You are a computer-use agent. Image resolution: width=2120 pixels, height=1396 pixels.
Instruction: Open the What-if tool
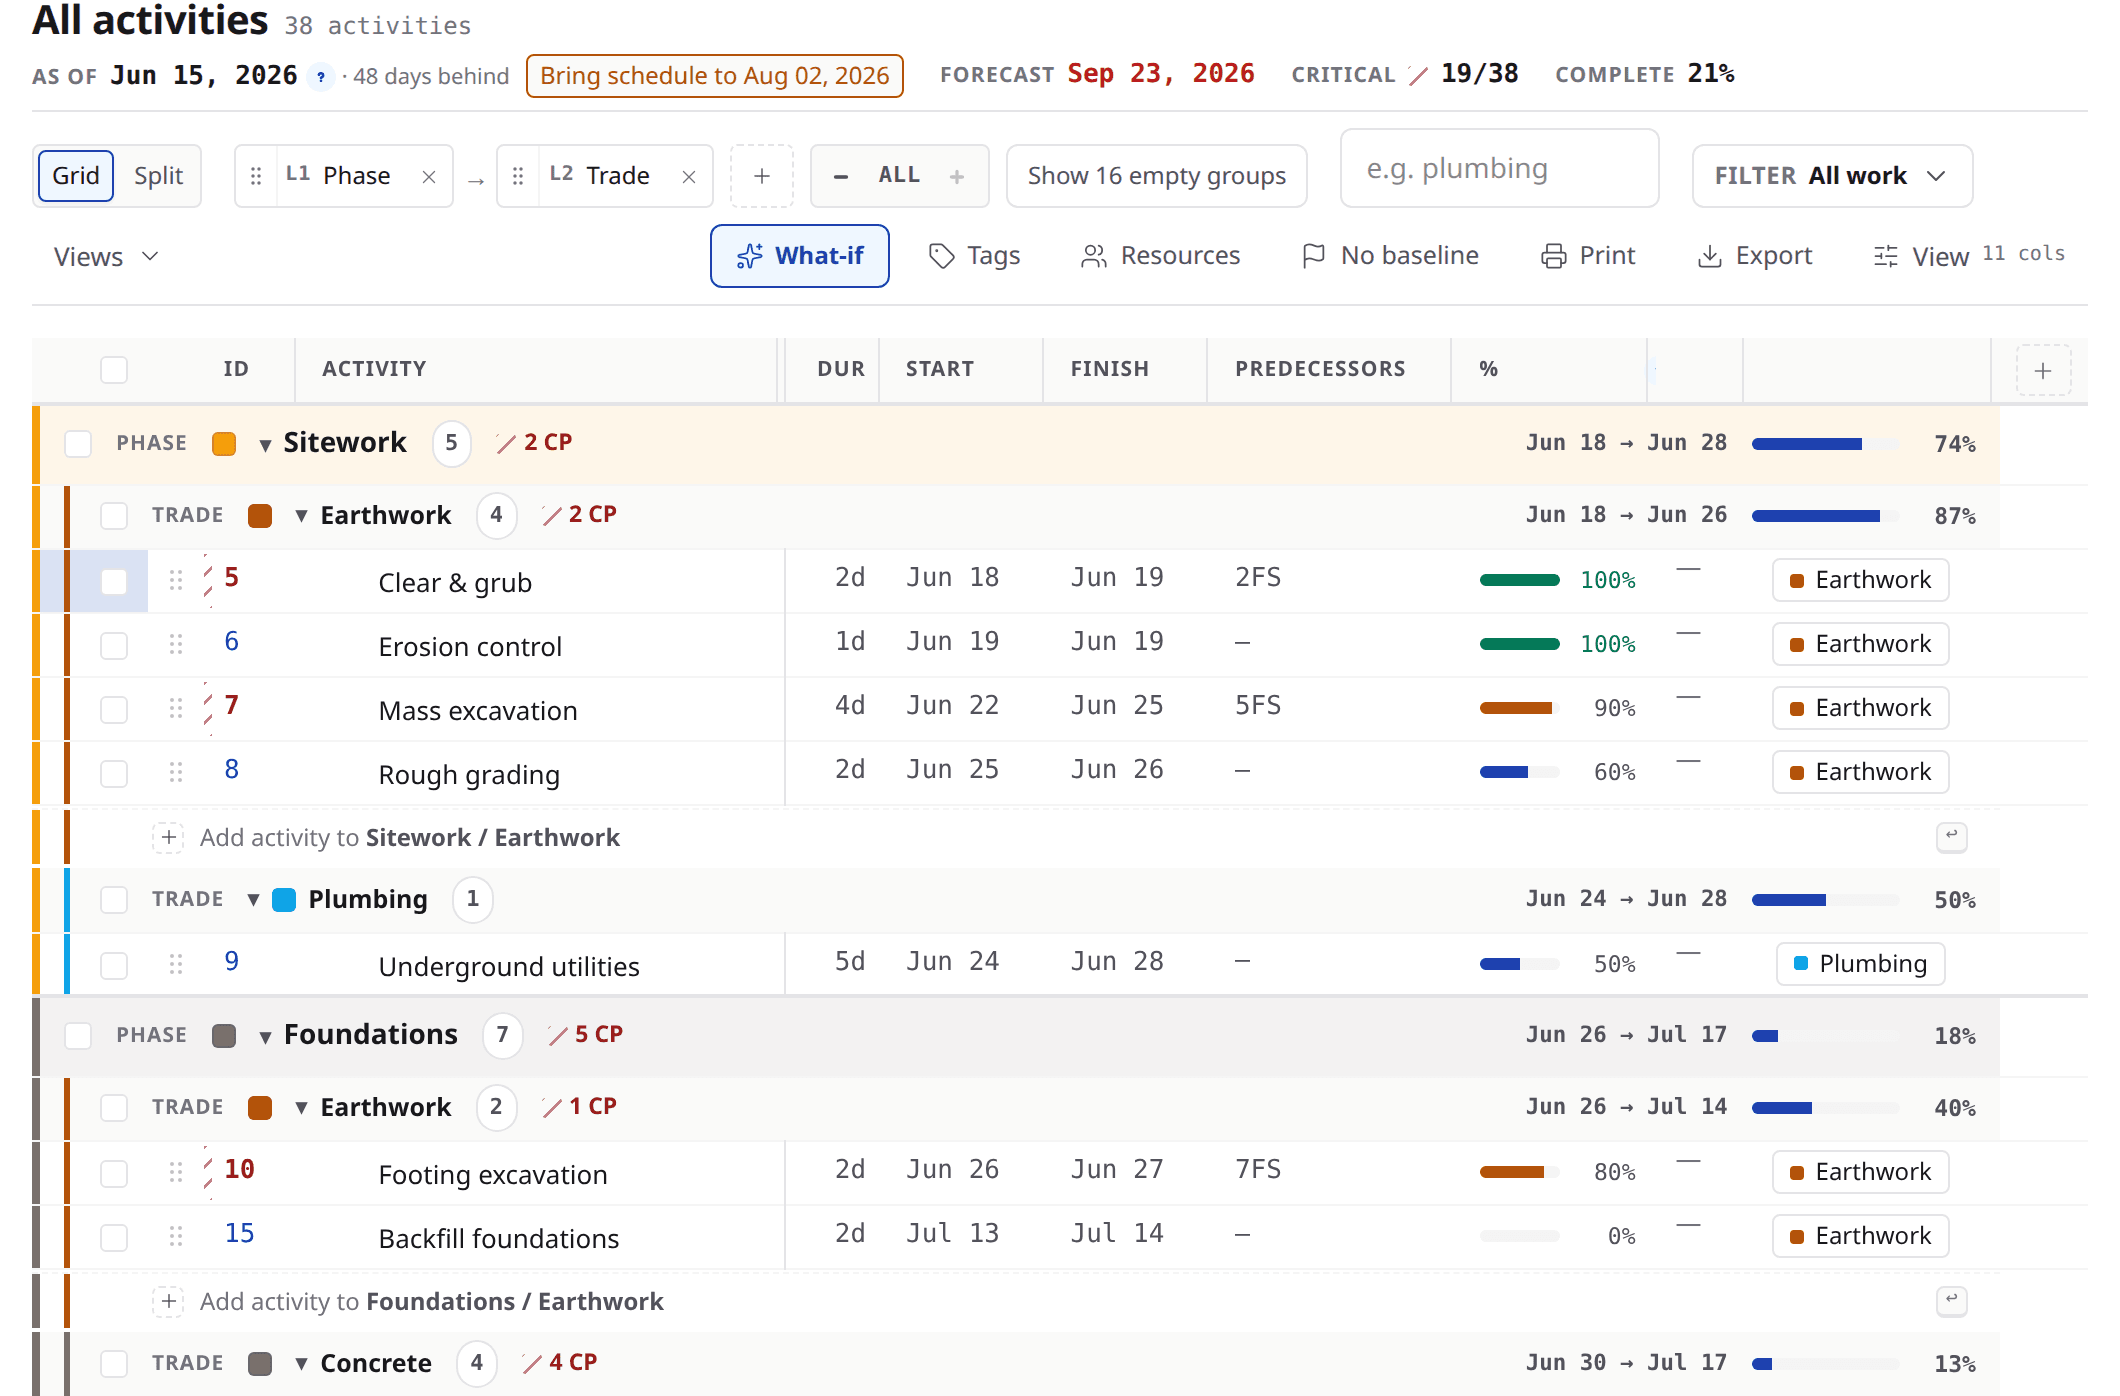[800, 256]
